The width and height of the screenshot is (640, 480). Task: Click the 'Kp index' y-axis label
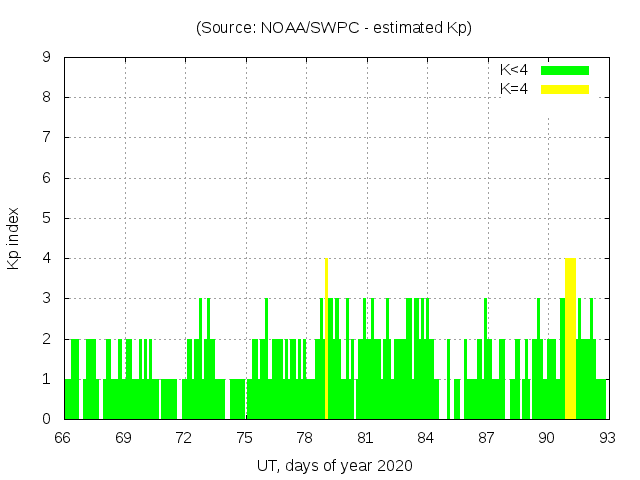14,238
